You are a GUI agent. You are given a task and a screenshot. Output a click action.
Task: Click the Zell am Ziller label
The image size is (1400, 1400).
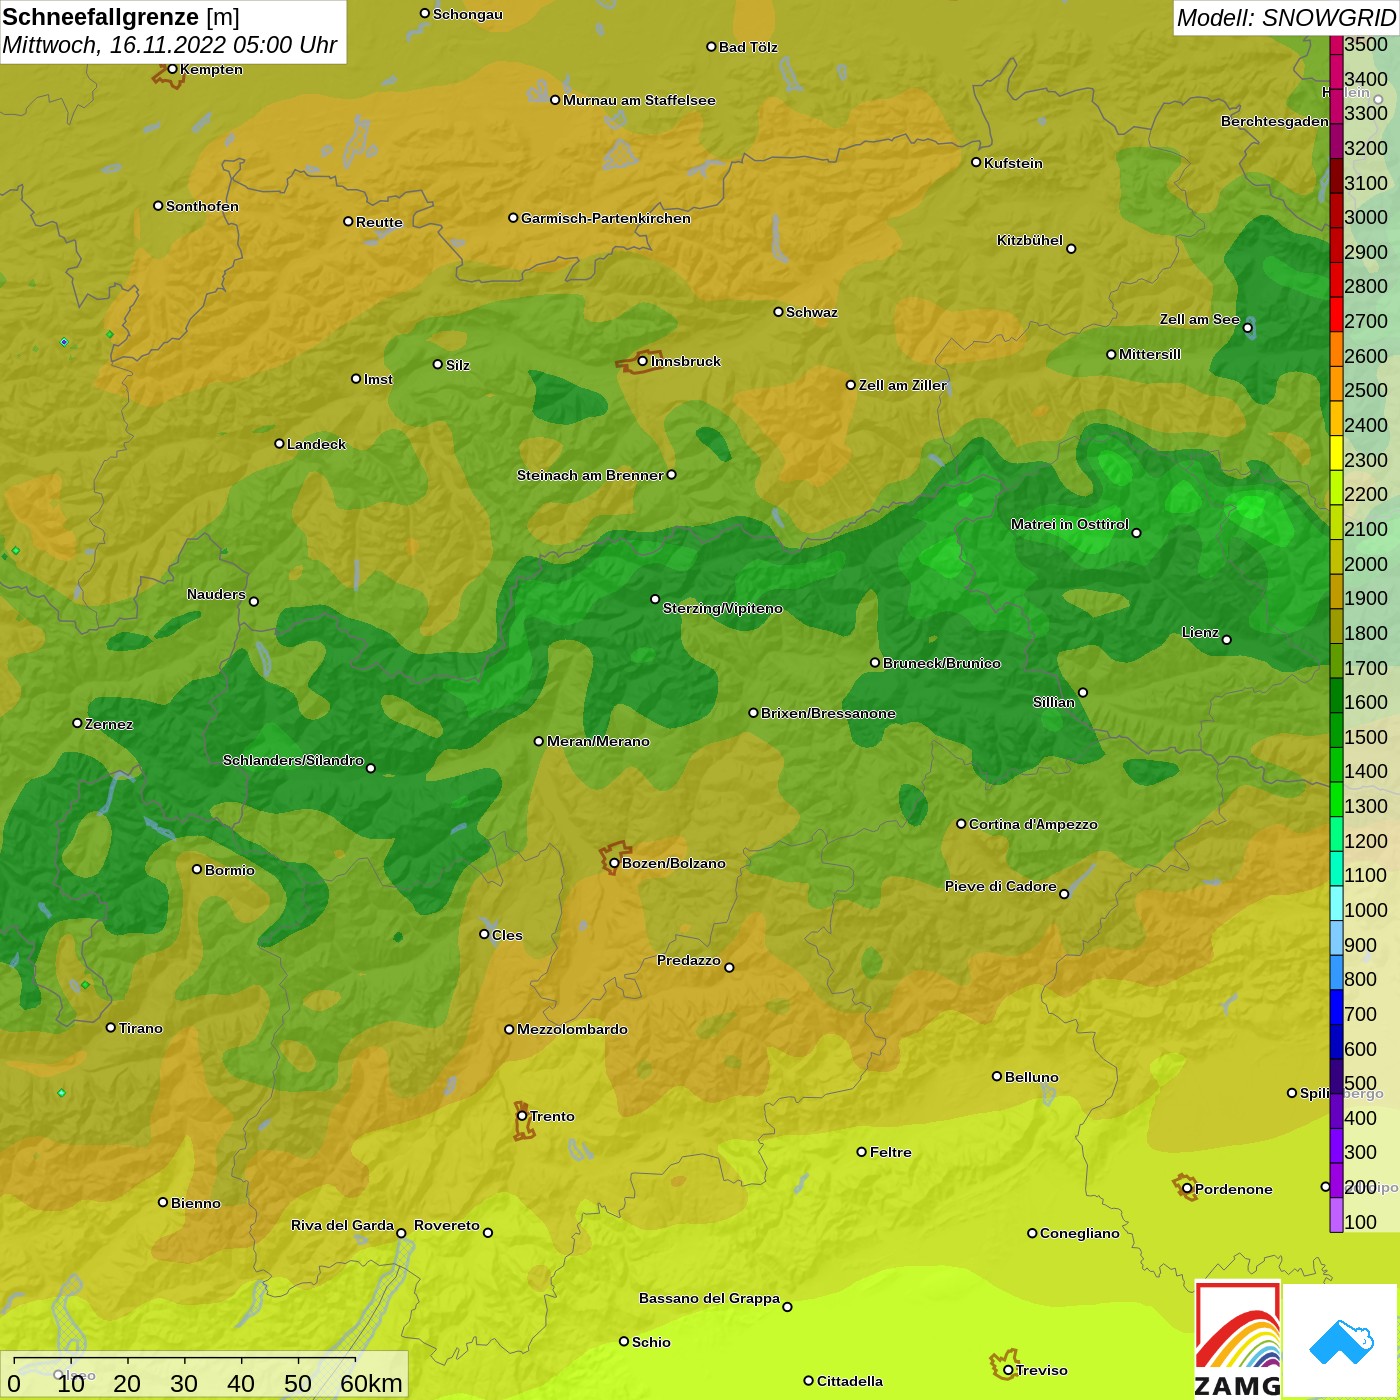tap(903, 385)
